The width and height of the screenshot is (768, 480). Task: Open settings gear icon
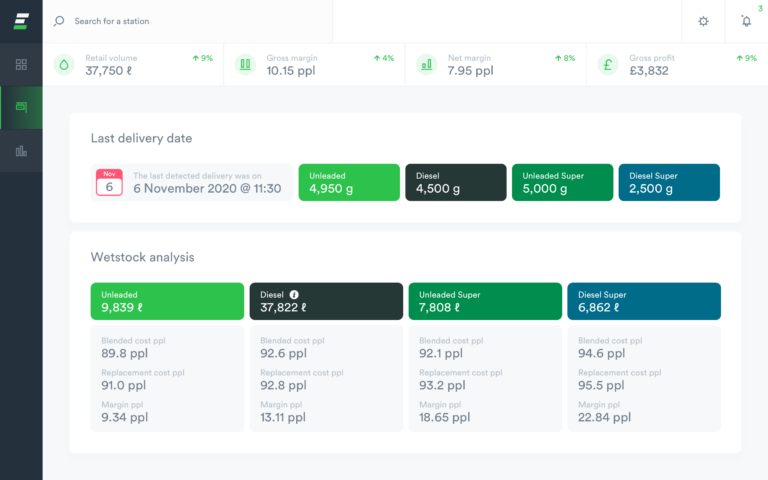[703, 21]
